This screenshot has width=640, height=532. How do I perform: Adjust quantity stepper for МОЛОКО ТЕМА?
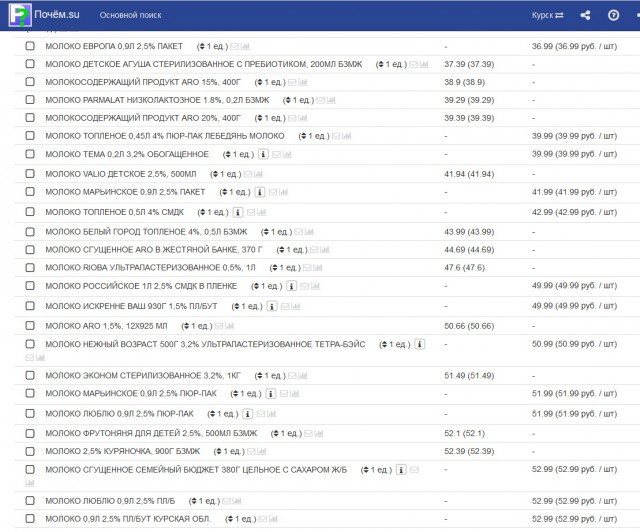(227, 154)
